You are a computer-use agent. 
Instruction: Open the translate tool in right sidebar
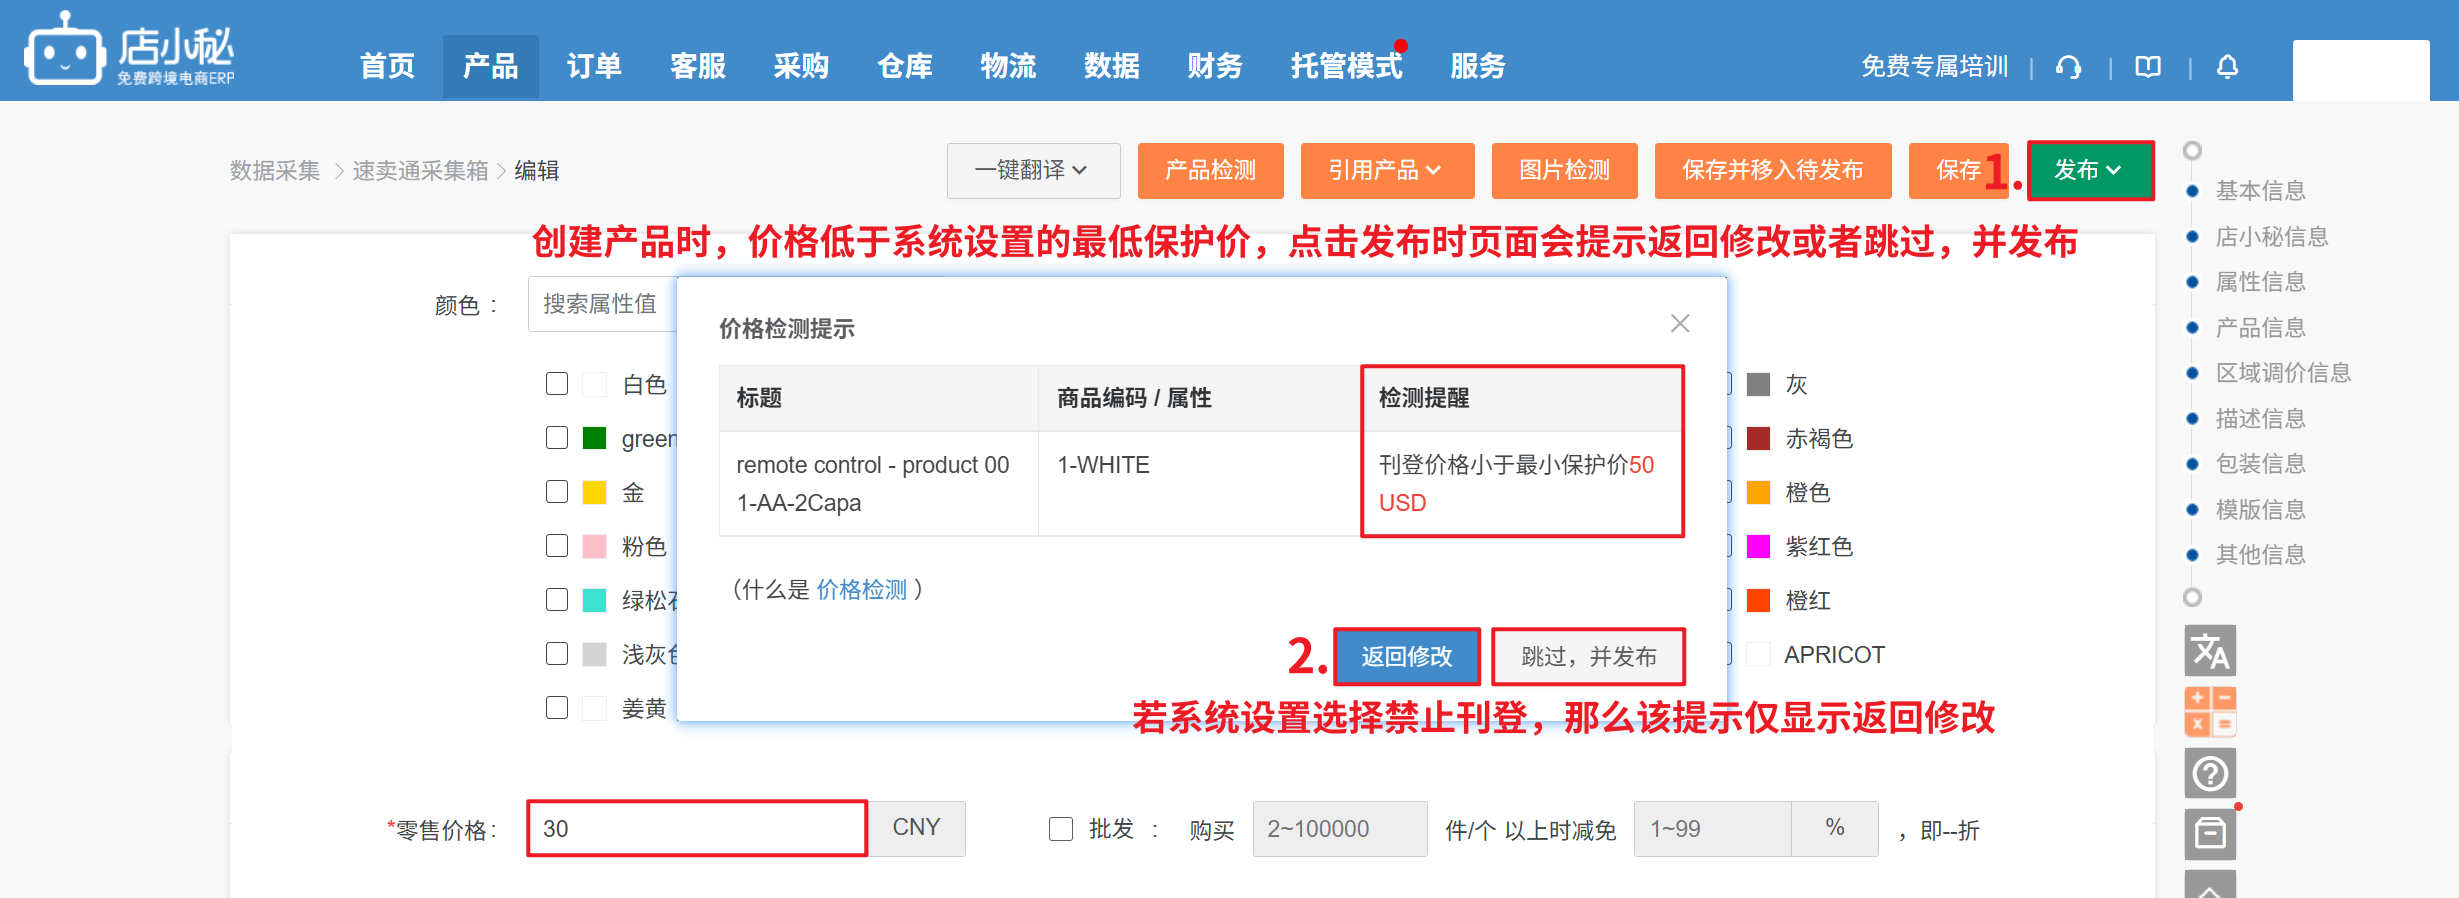click(2210, 651)
